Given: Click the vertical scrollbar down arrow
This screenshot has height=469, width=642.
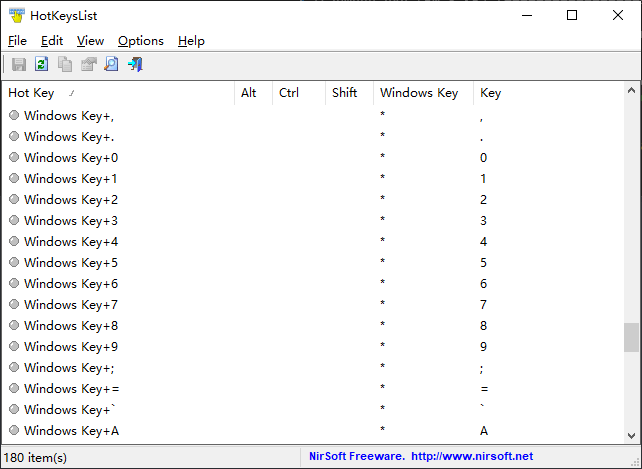Looking at the screenshot, I should coord(631,436).
